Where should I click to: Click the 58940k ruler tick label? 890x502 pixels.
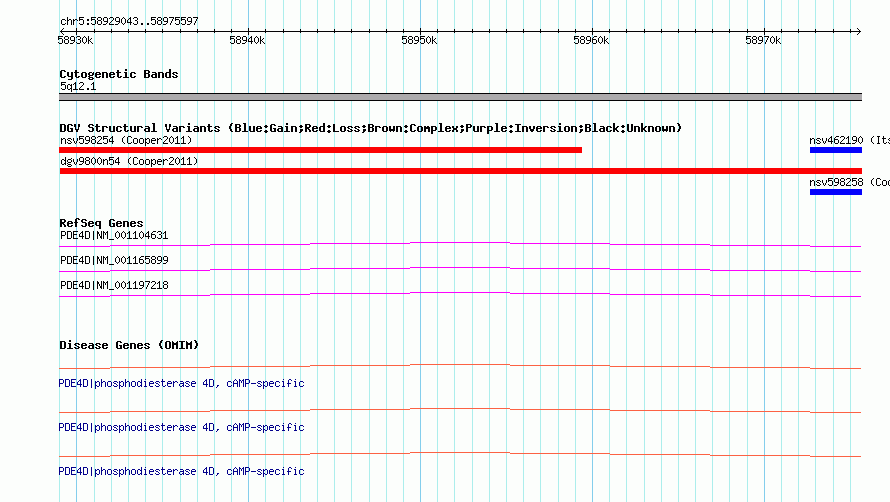coord(247,40)
